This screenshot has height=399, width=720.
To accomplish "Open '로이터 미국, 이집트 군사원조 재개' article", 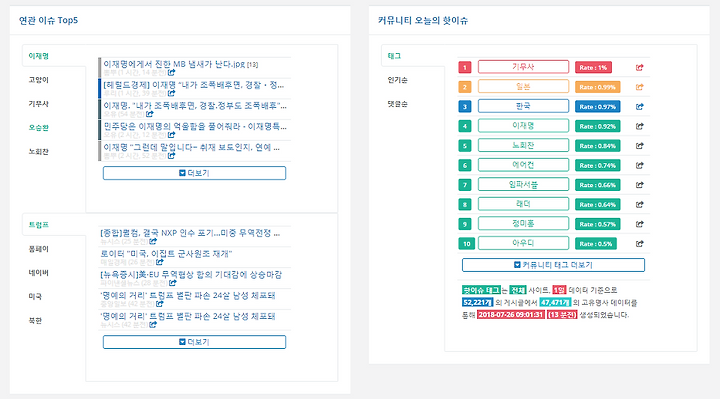I will click(x=166, y=254).
